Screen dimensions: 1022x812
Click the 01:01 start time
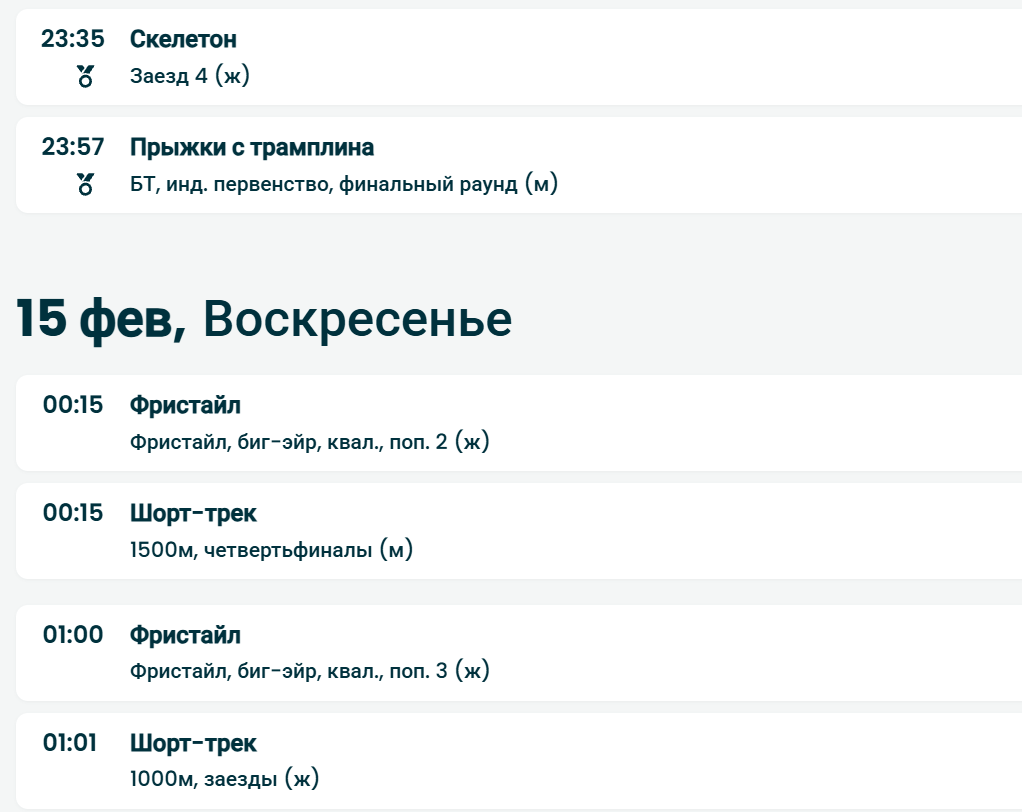(70, 744)
